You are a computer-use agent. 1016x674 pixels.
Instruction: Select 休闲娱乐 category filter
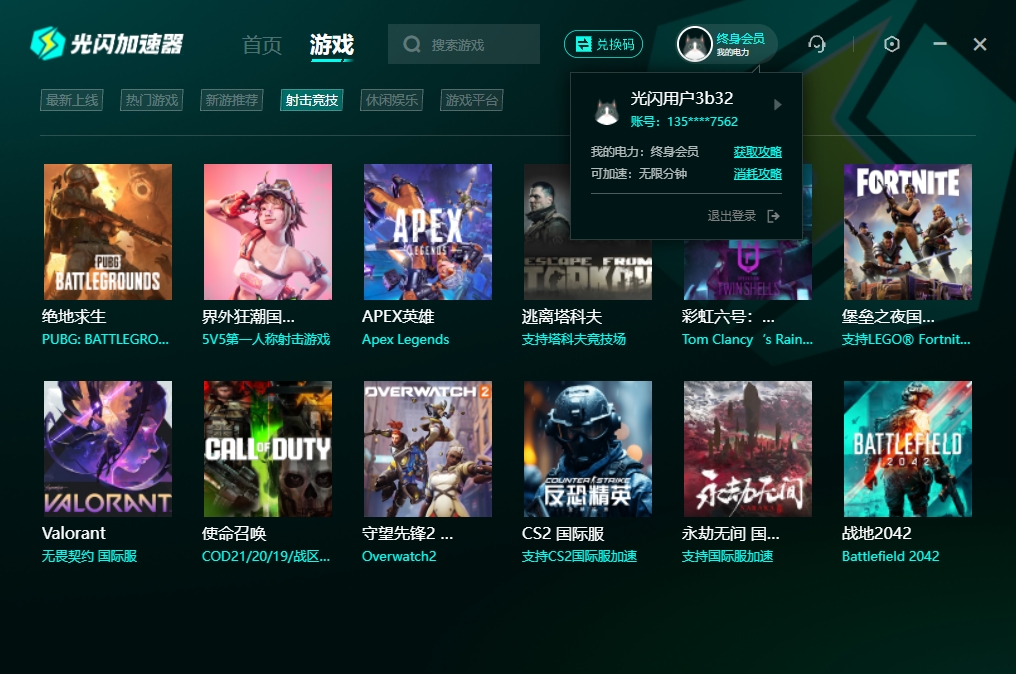pyautogui.click(x=392, y=100)
